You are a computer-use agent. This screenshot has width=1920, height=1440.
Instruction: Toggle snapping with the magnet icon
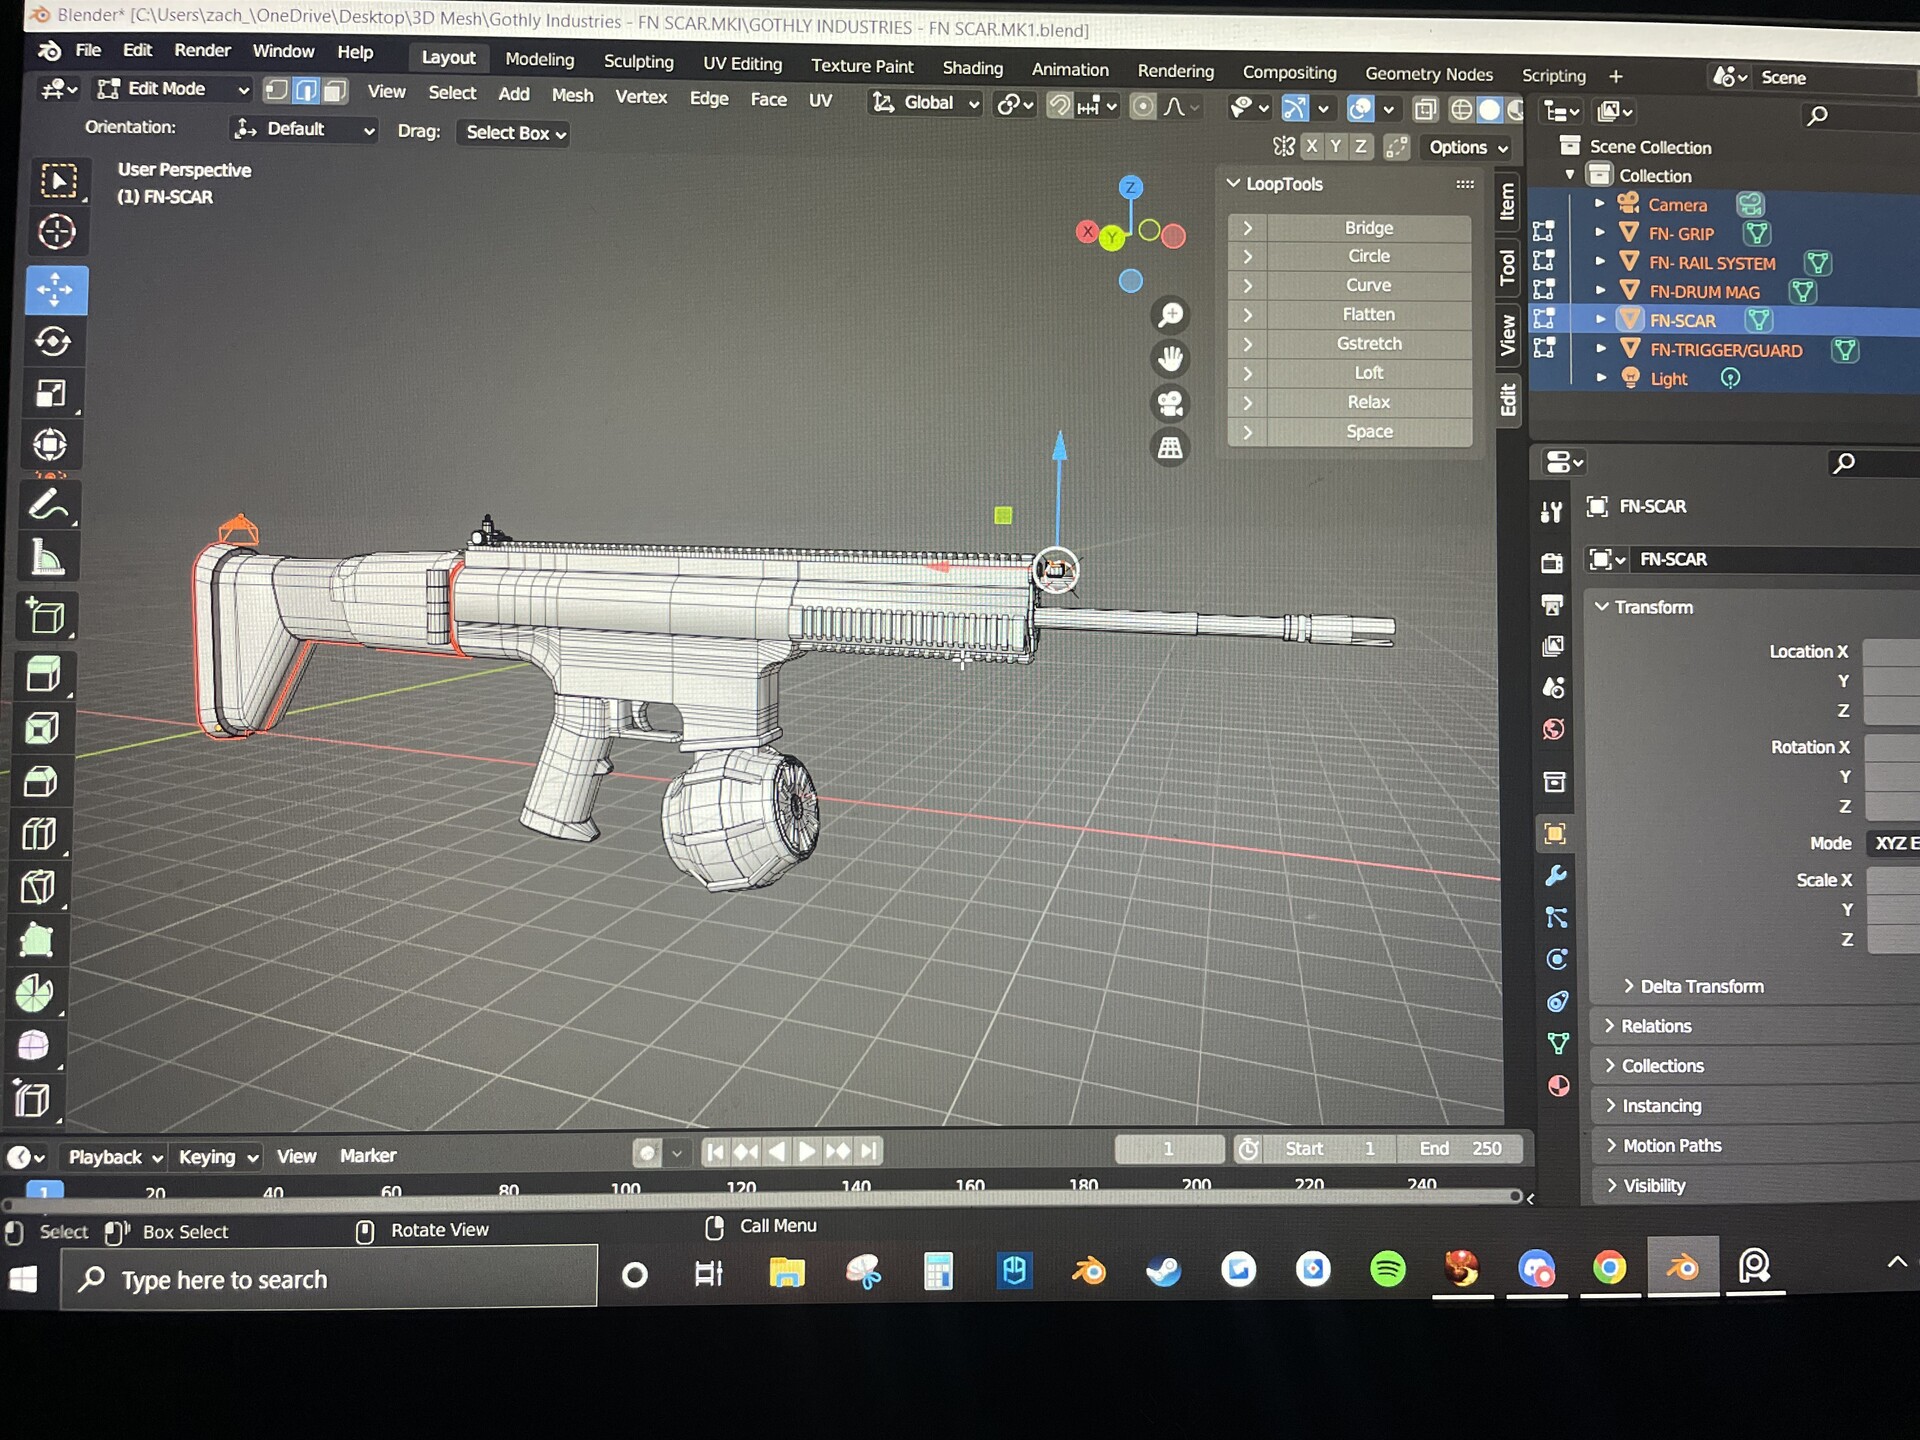1057,103
